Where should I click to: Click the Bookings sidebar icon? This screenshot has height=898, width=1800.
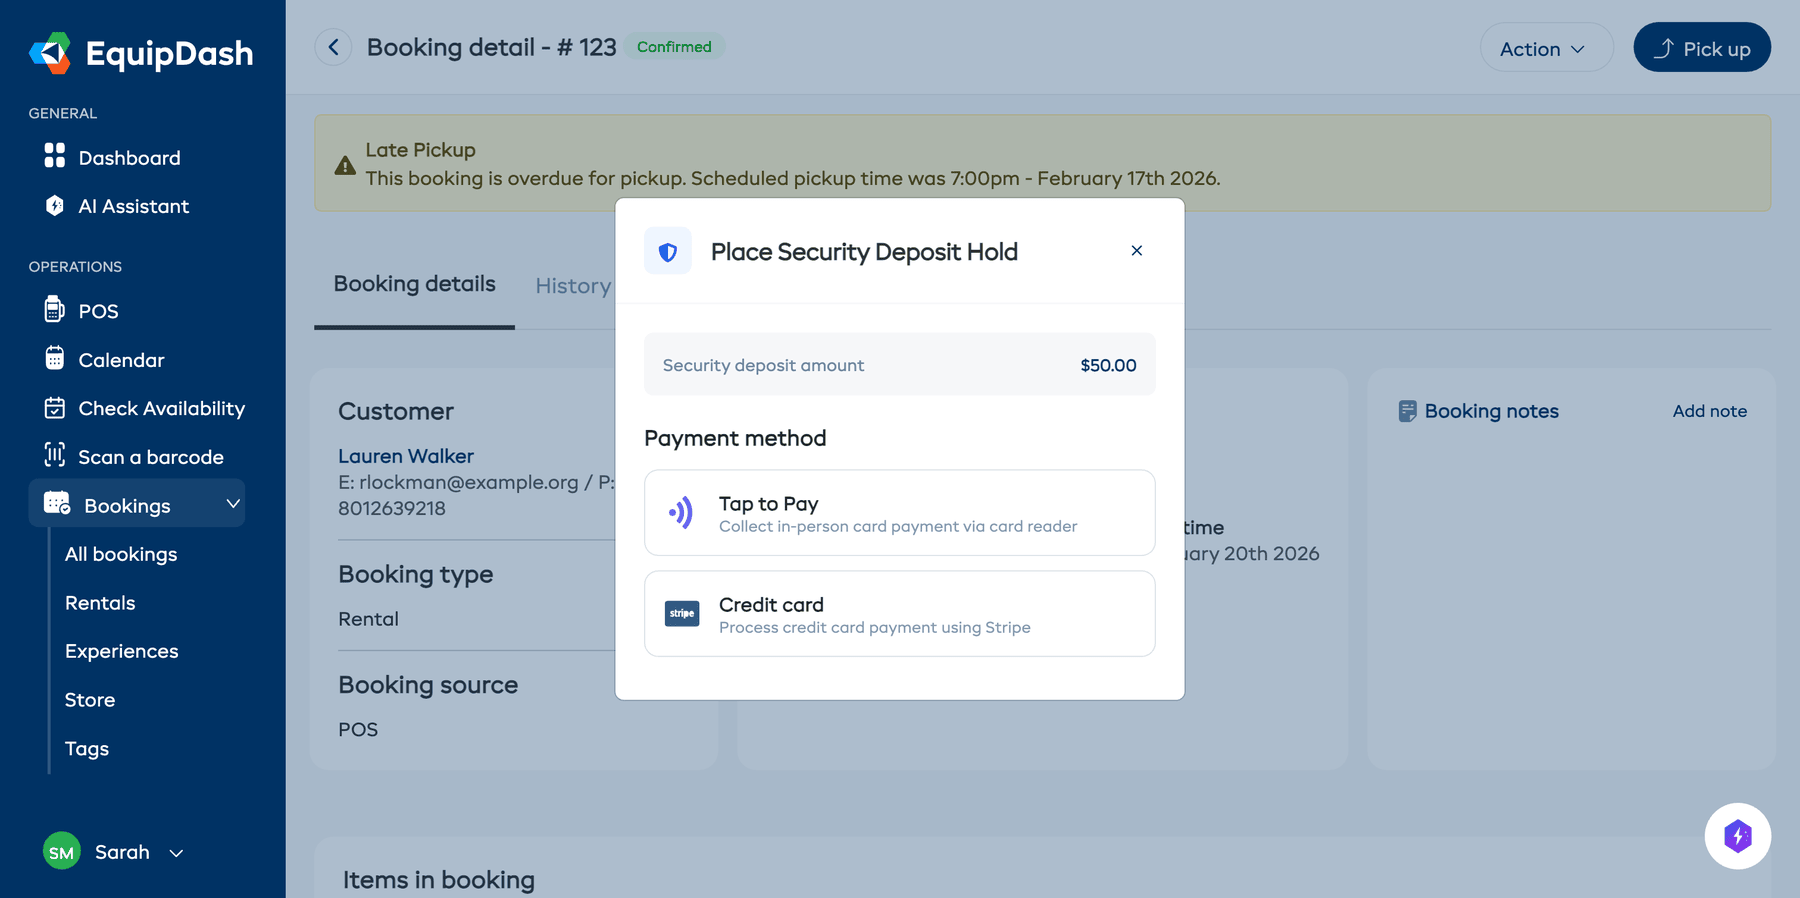coord(57,503)
